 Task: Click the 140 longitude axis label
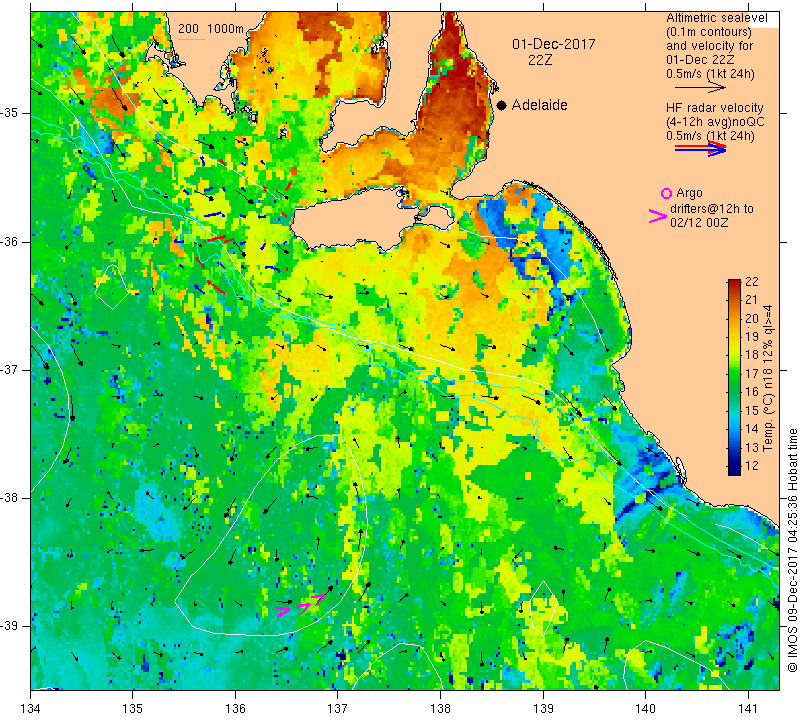click(645, 709)
